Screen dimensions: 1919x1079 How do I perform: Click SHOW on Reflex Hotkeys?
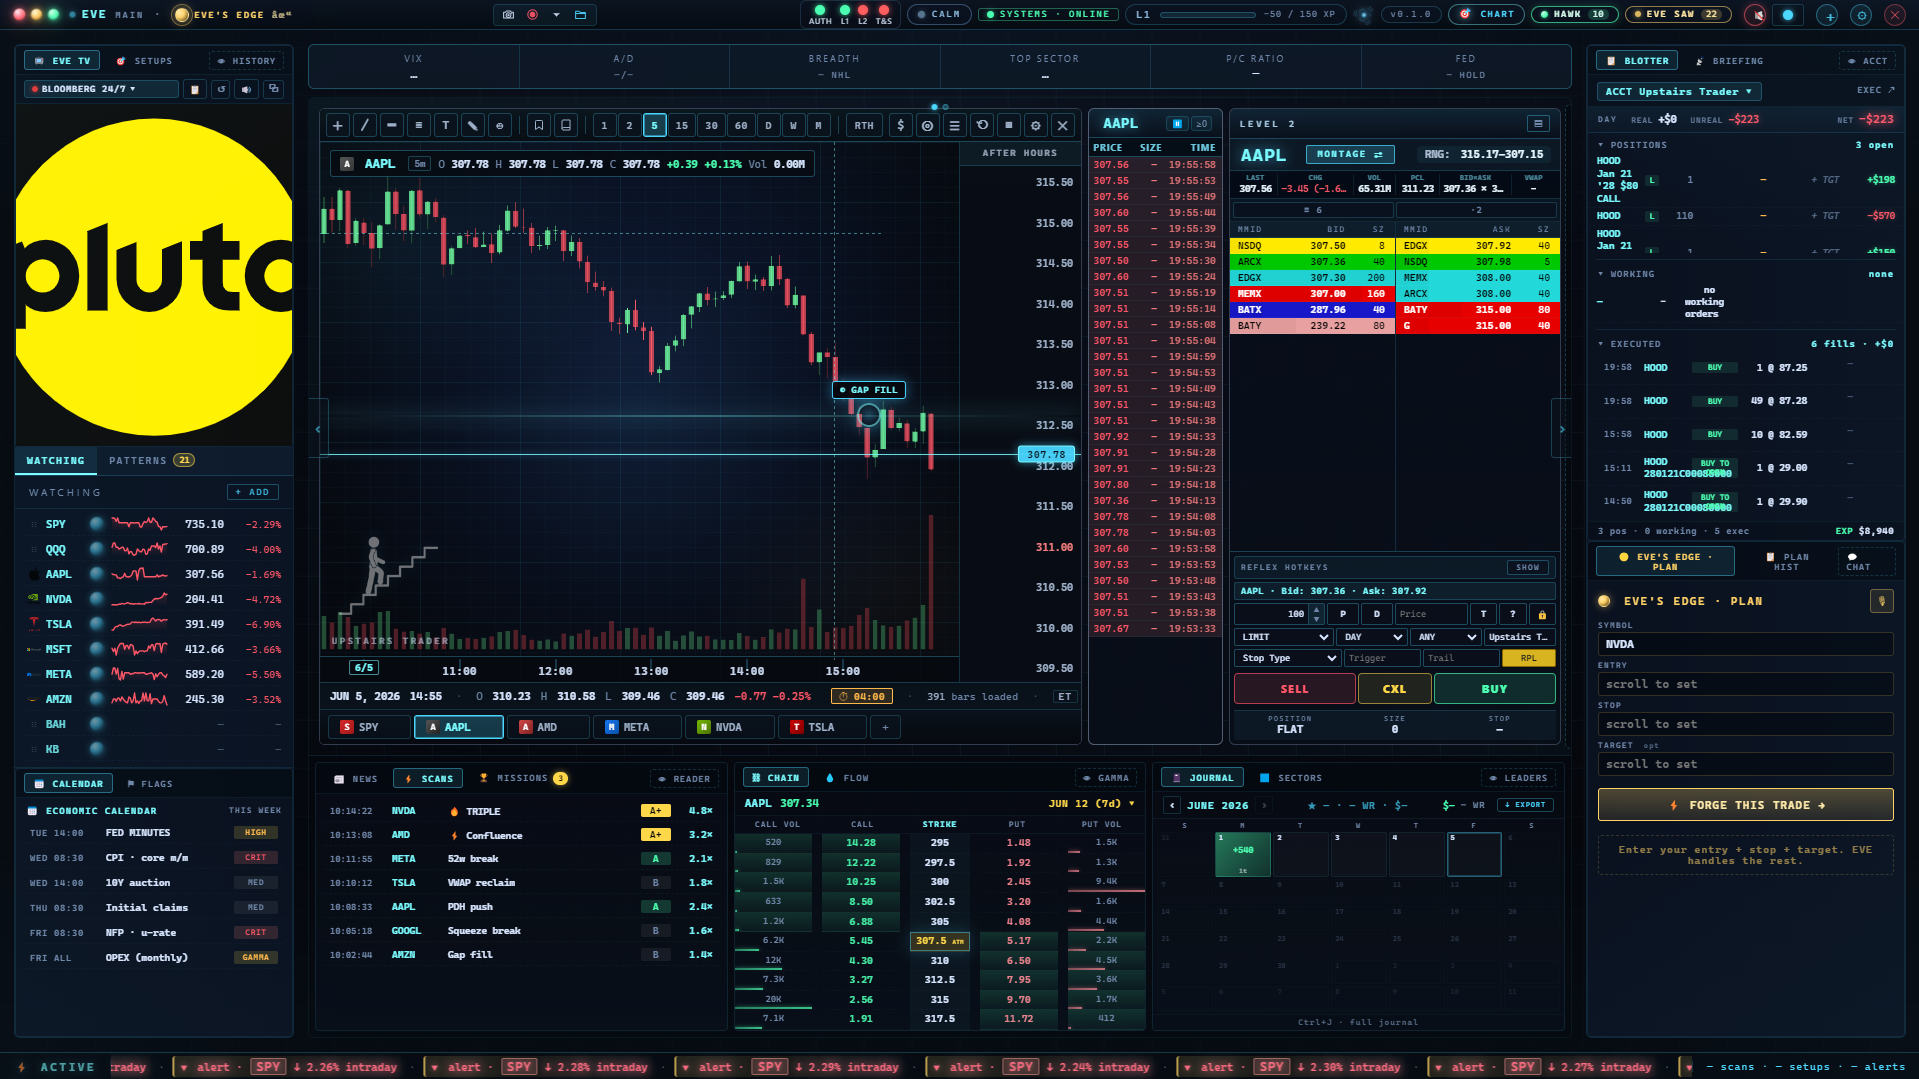tap(1528, 567)
